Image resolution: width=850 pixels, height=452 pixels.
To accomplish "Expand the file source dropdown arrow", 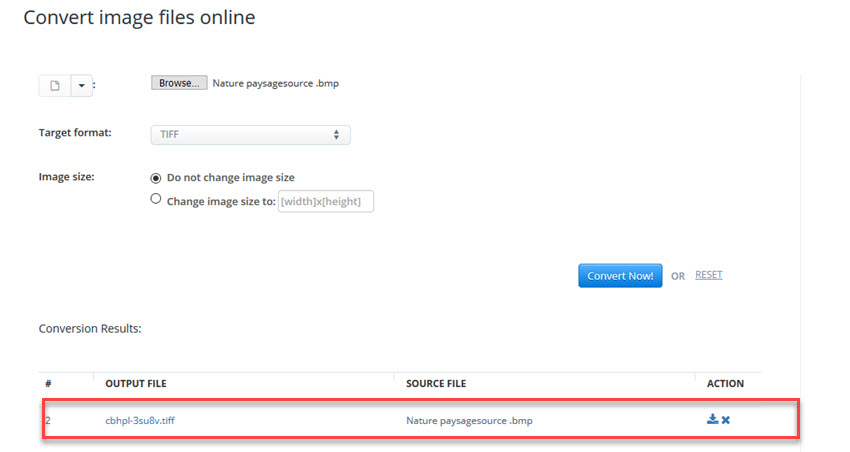I will pyautogui.click(x=81, y=86).
